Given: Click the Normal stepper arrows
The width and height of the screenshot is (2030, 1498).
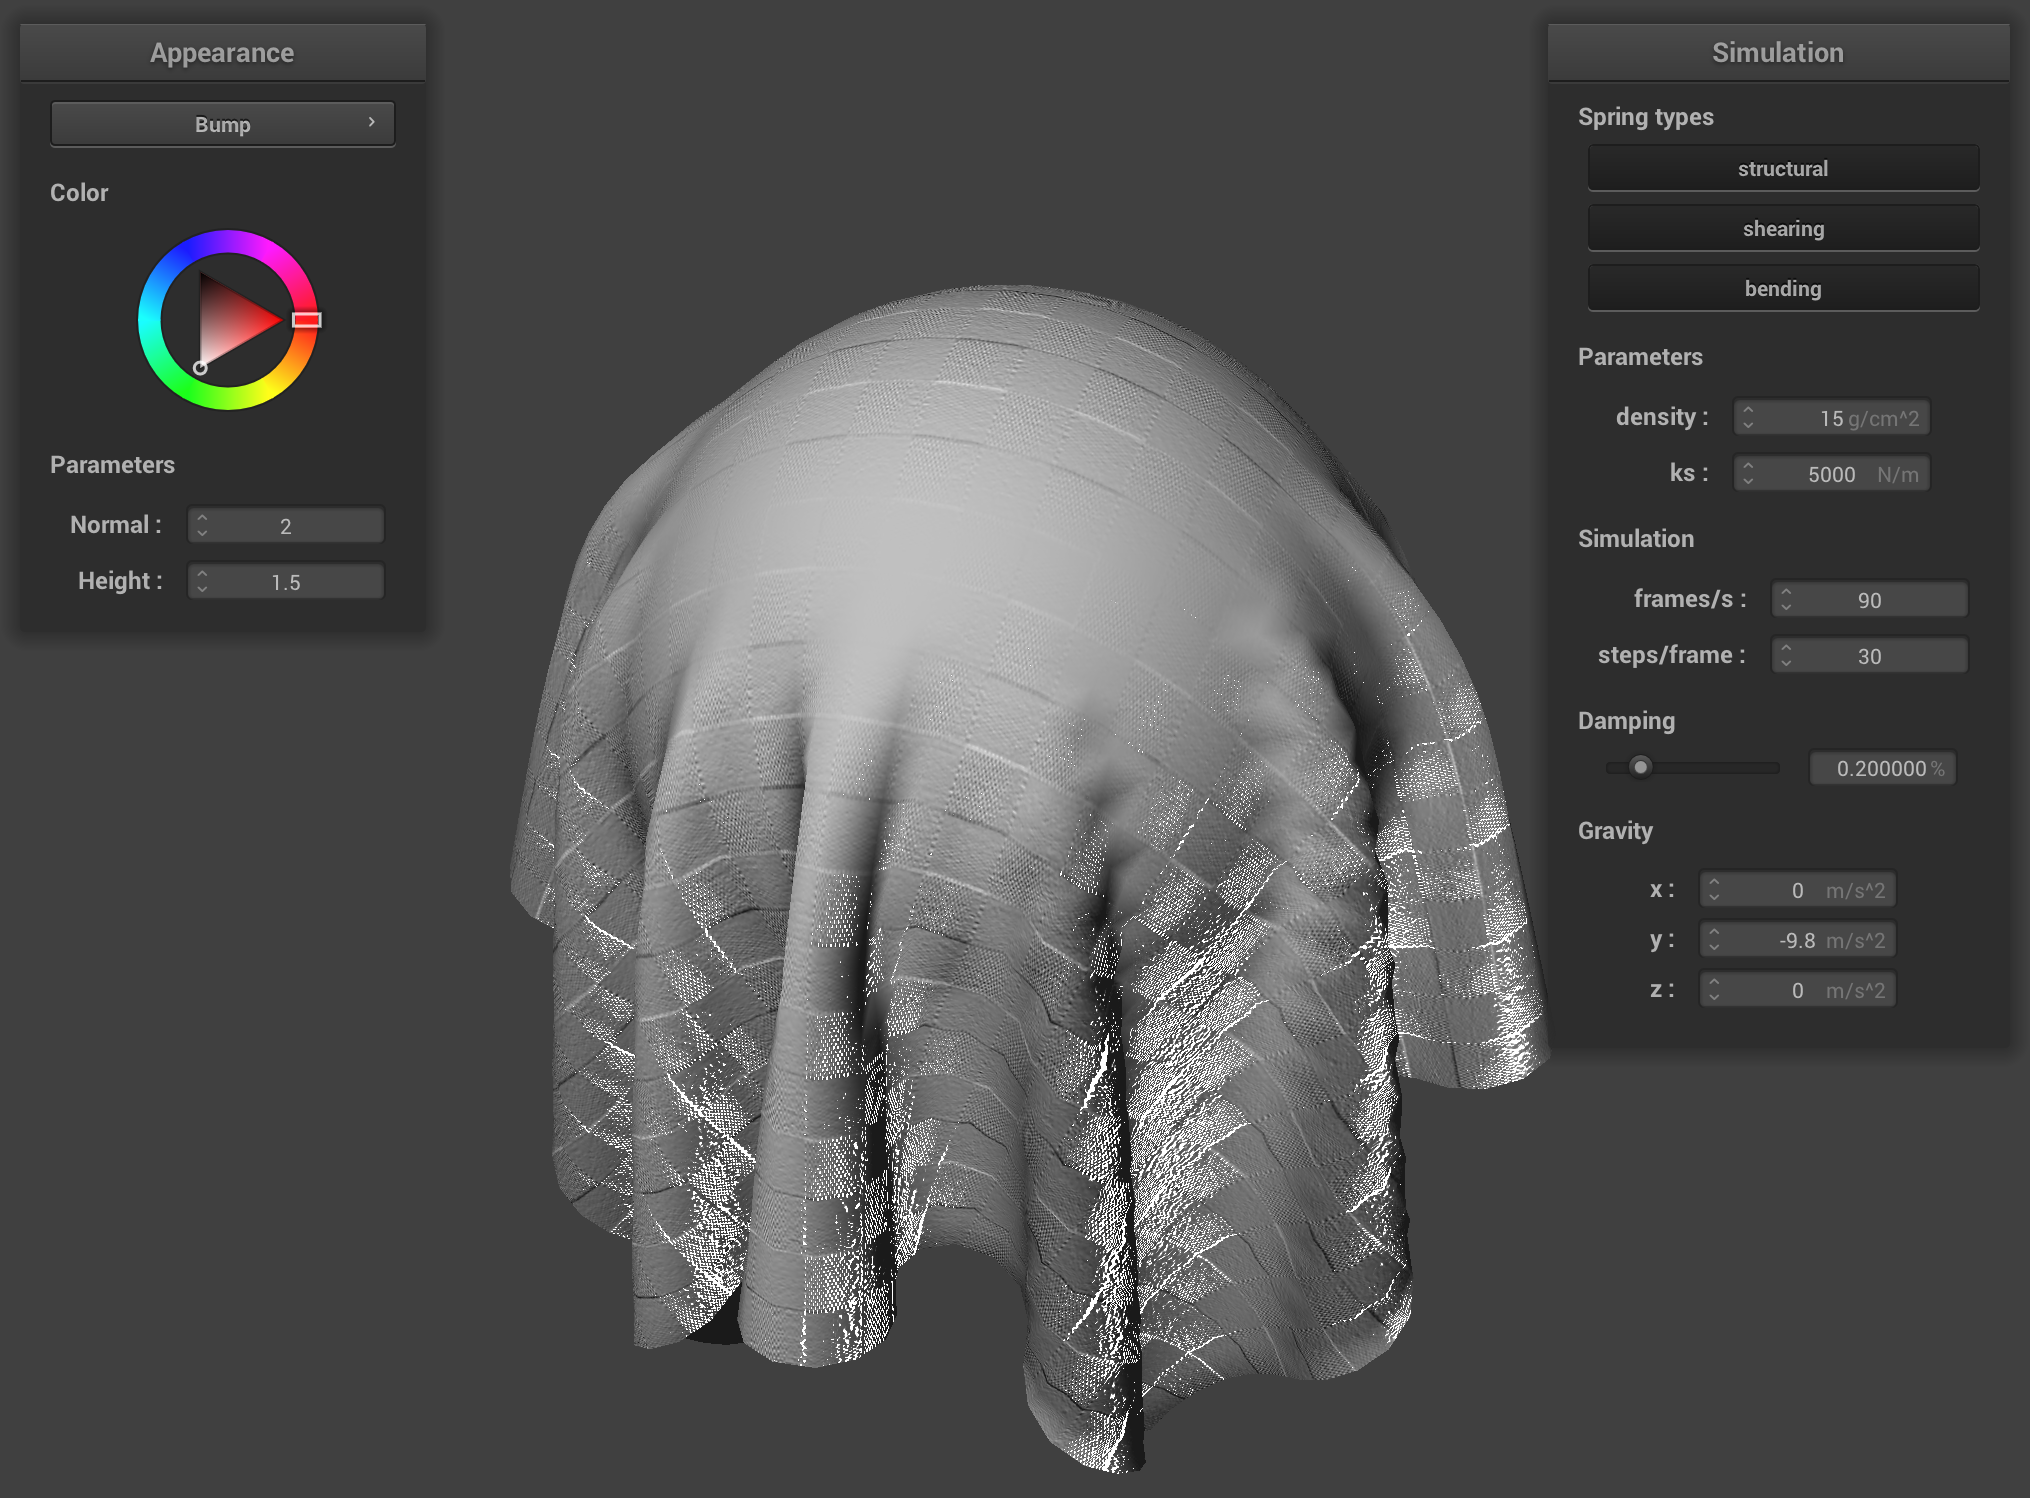Looking at the screenshot, I should [202, 525].
